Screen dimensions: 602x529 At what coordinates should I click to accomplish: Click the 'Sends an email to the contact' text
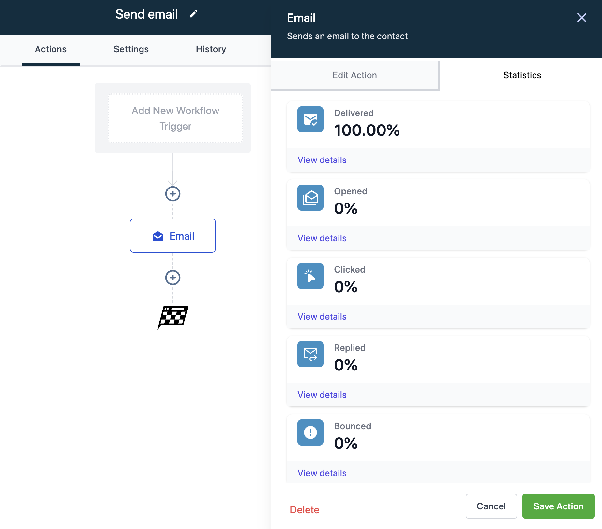pos(347,36)
